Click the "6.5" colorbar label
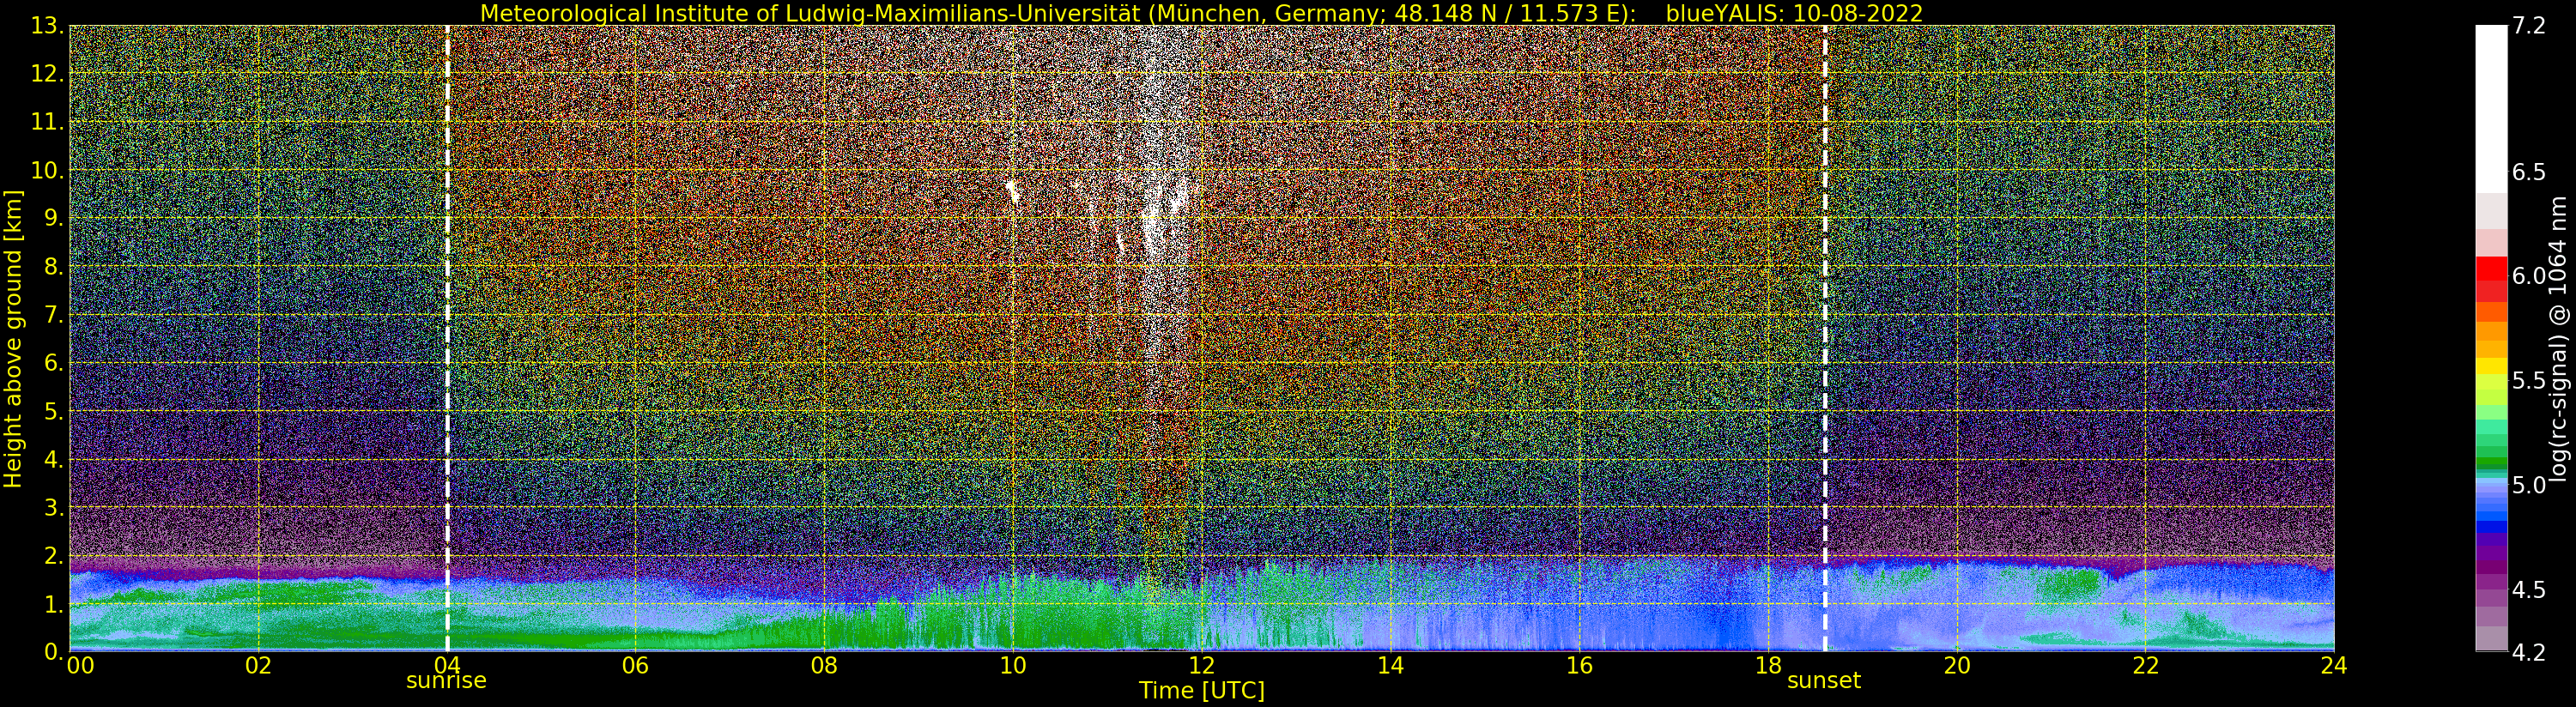Viewport: 2576px width, 707px height. click(2529, 172)
